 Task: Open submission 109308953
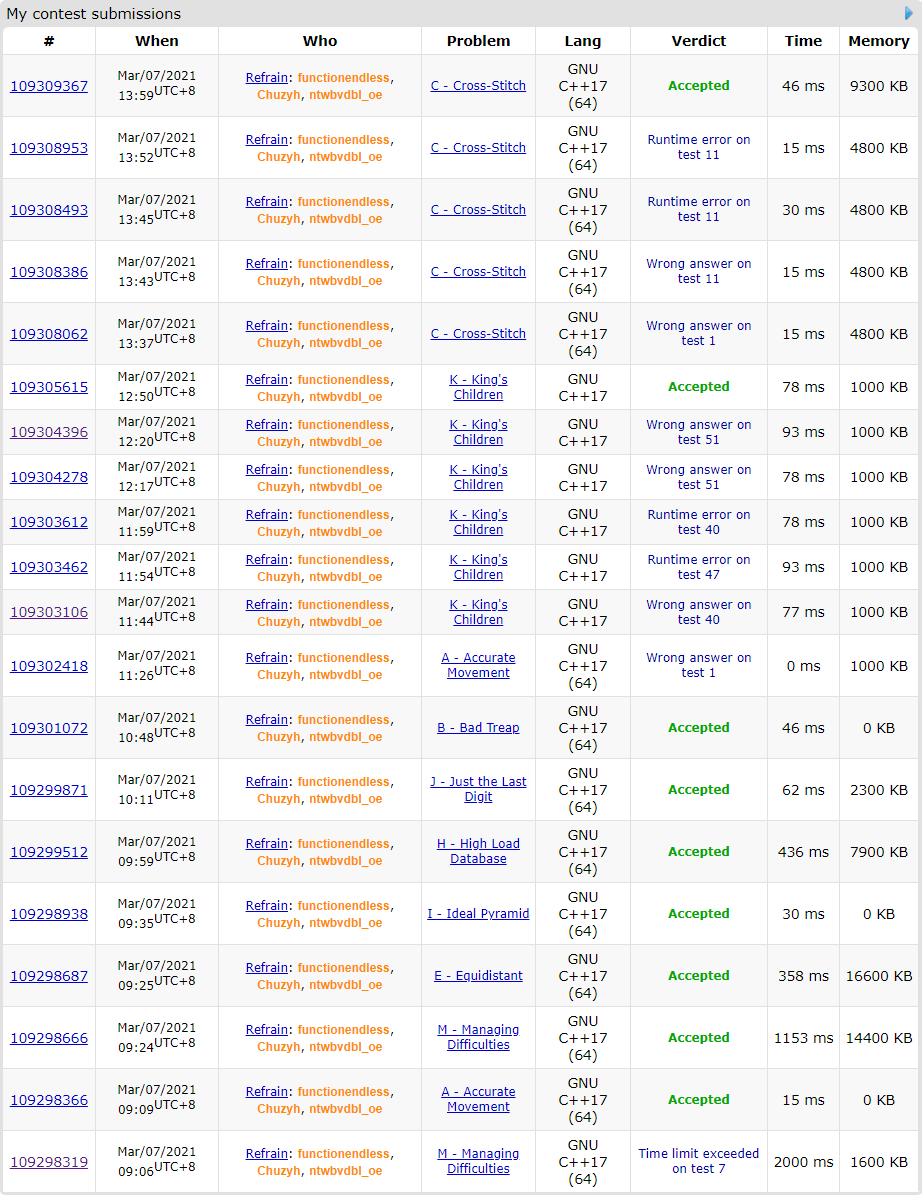tap(49, 148)
